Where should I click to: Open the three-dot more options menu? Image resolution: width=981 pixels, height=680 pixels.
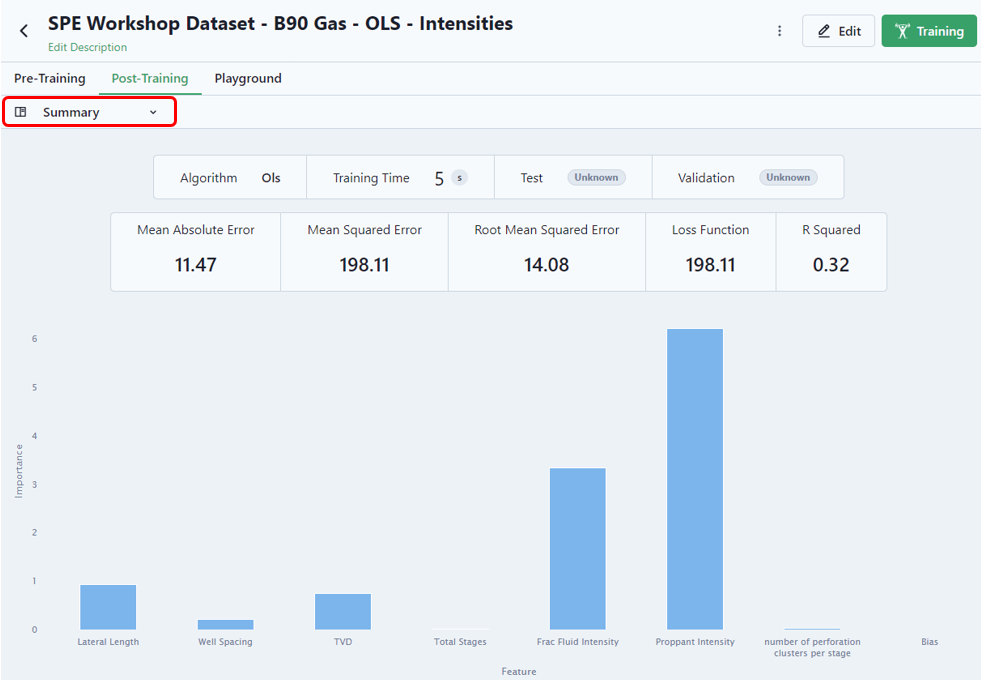tap(779, 31)
